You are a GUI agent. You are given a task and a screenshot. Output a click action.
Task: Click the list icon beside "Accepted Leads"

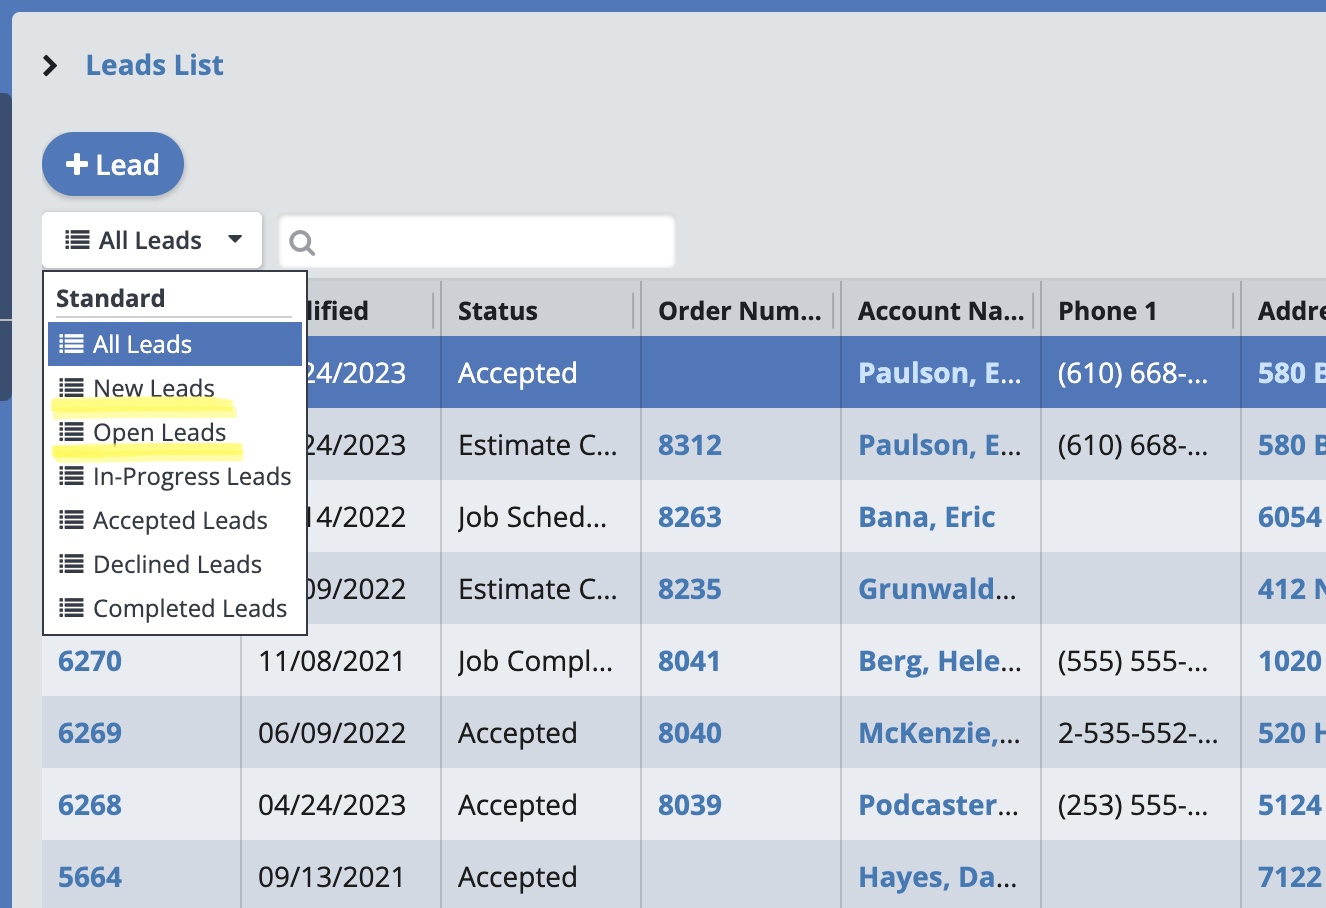pos(70,520)
